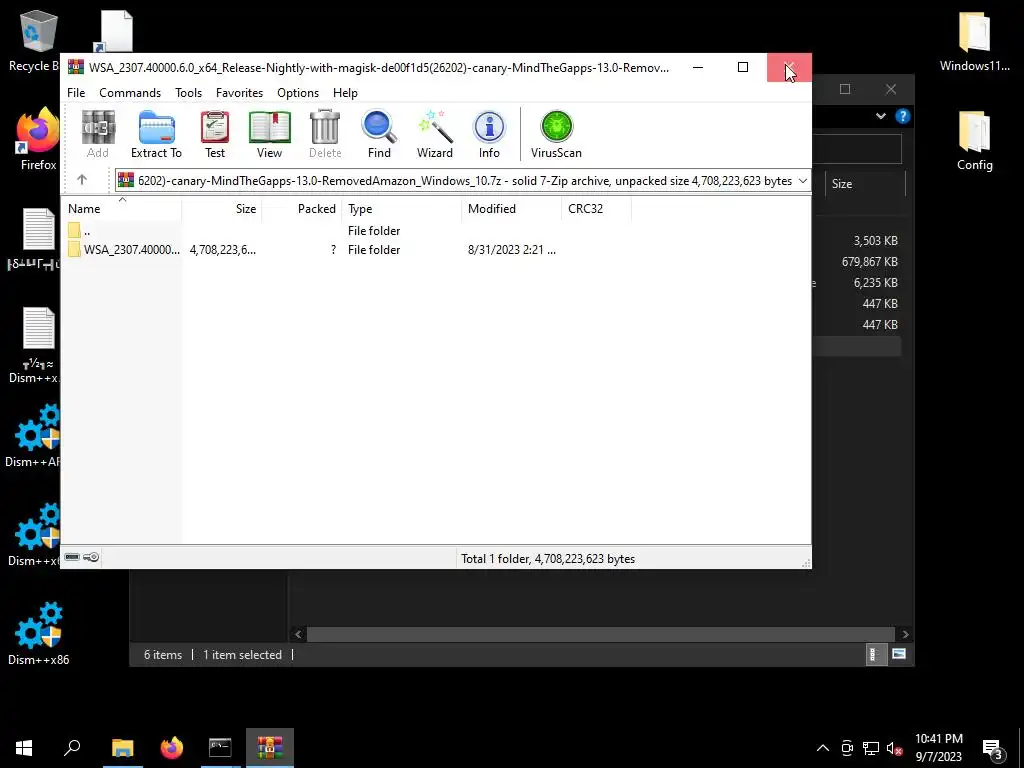The image size is (1024, 768).
Task: Sort by Modified column header
Action: pyautogui.click(x=511, y=209)
